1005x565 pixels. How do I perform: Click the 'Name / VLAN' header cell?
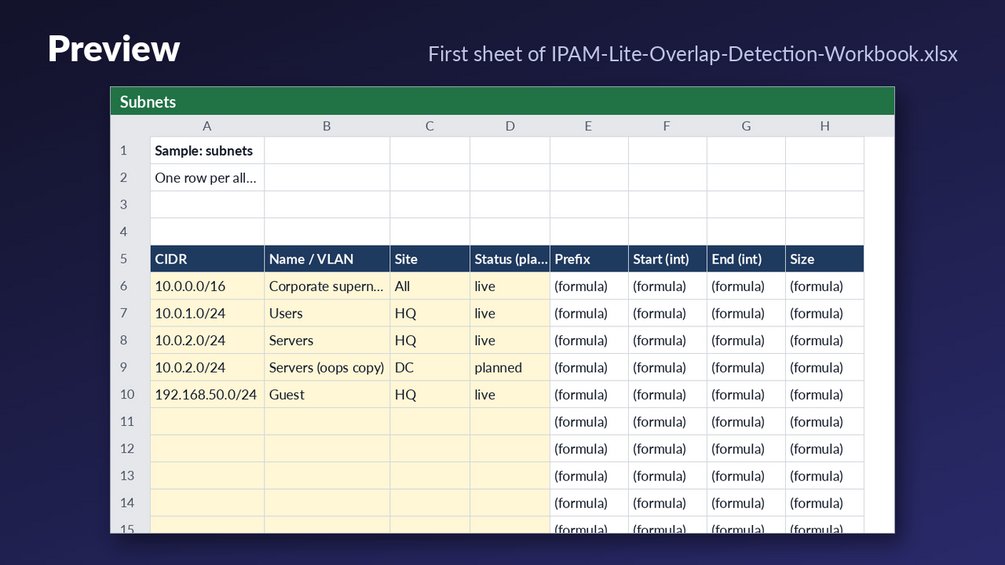327,259
